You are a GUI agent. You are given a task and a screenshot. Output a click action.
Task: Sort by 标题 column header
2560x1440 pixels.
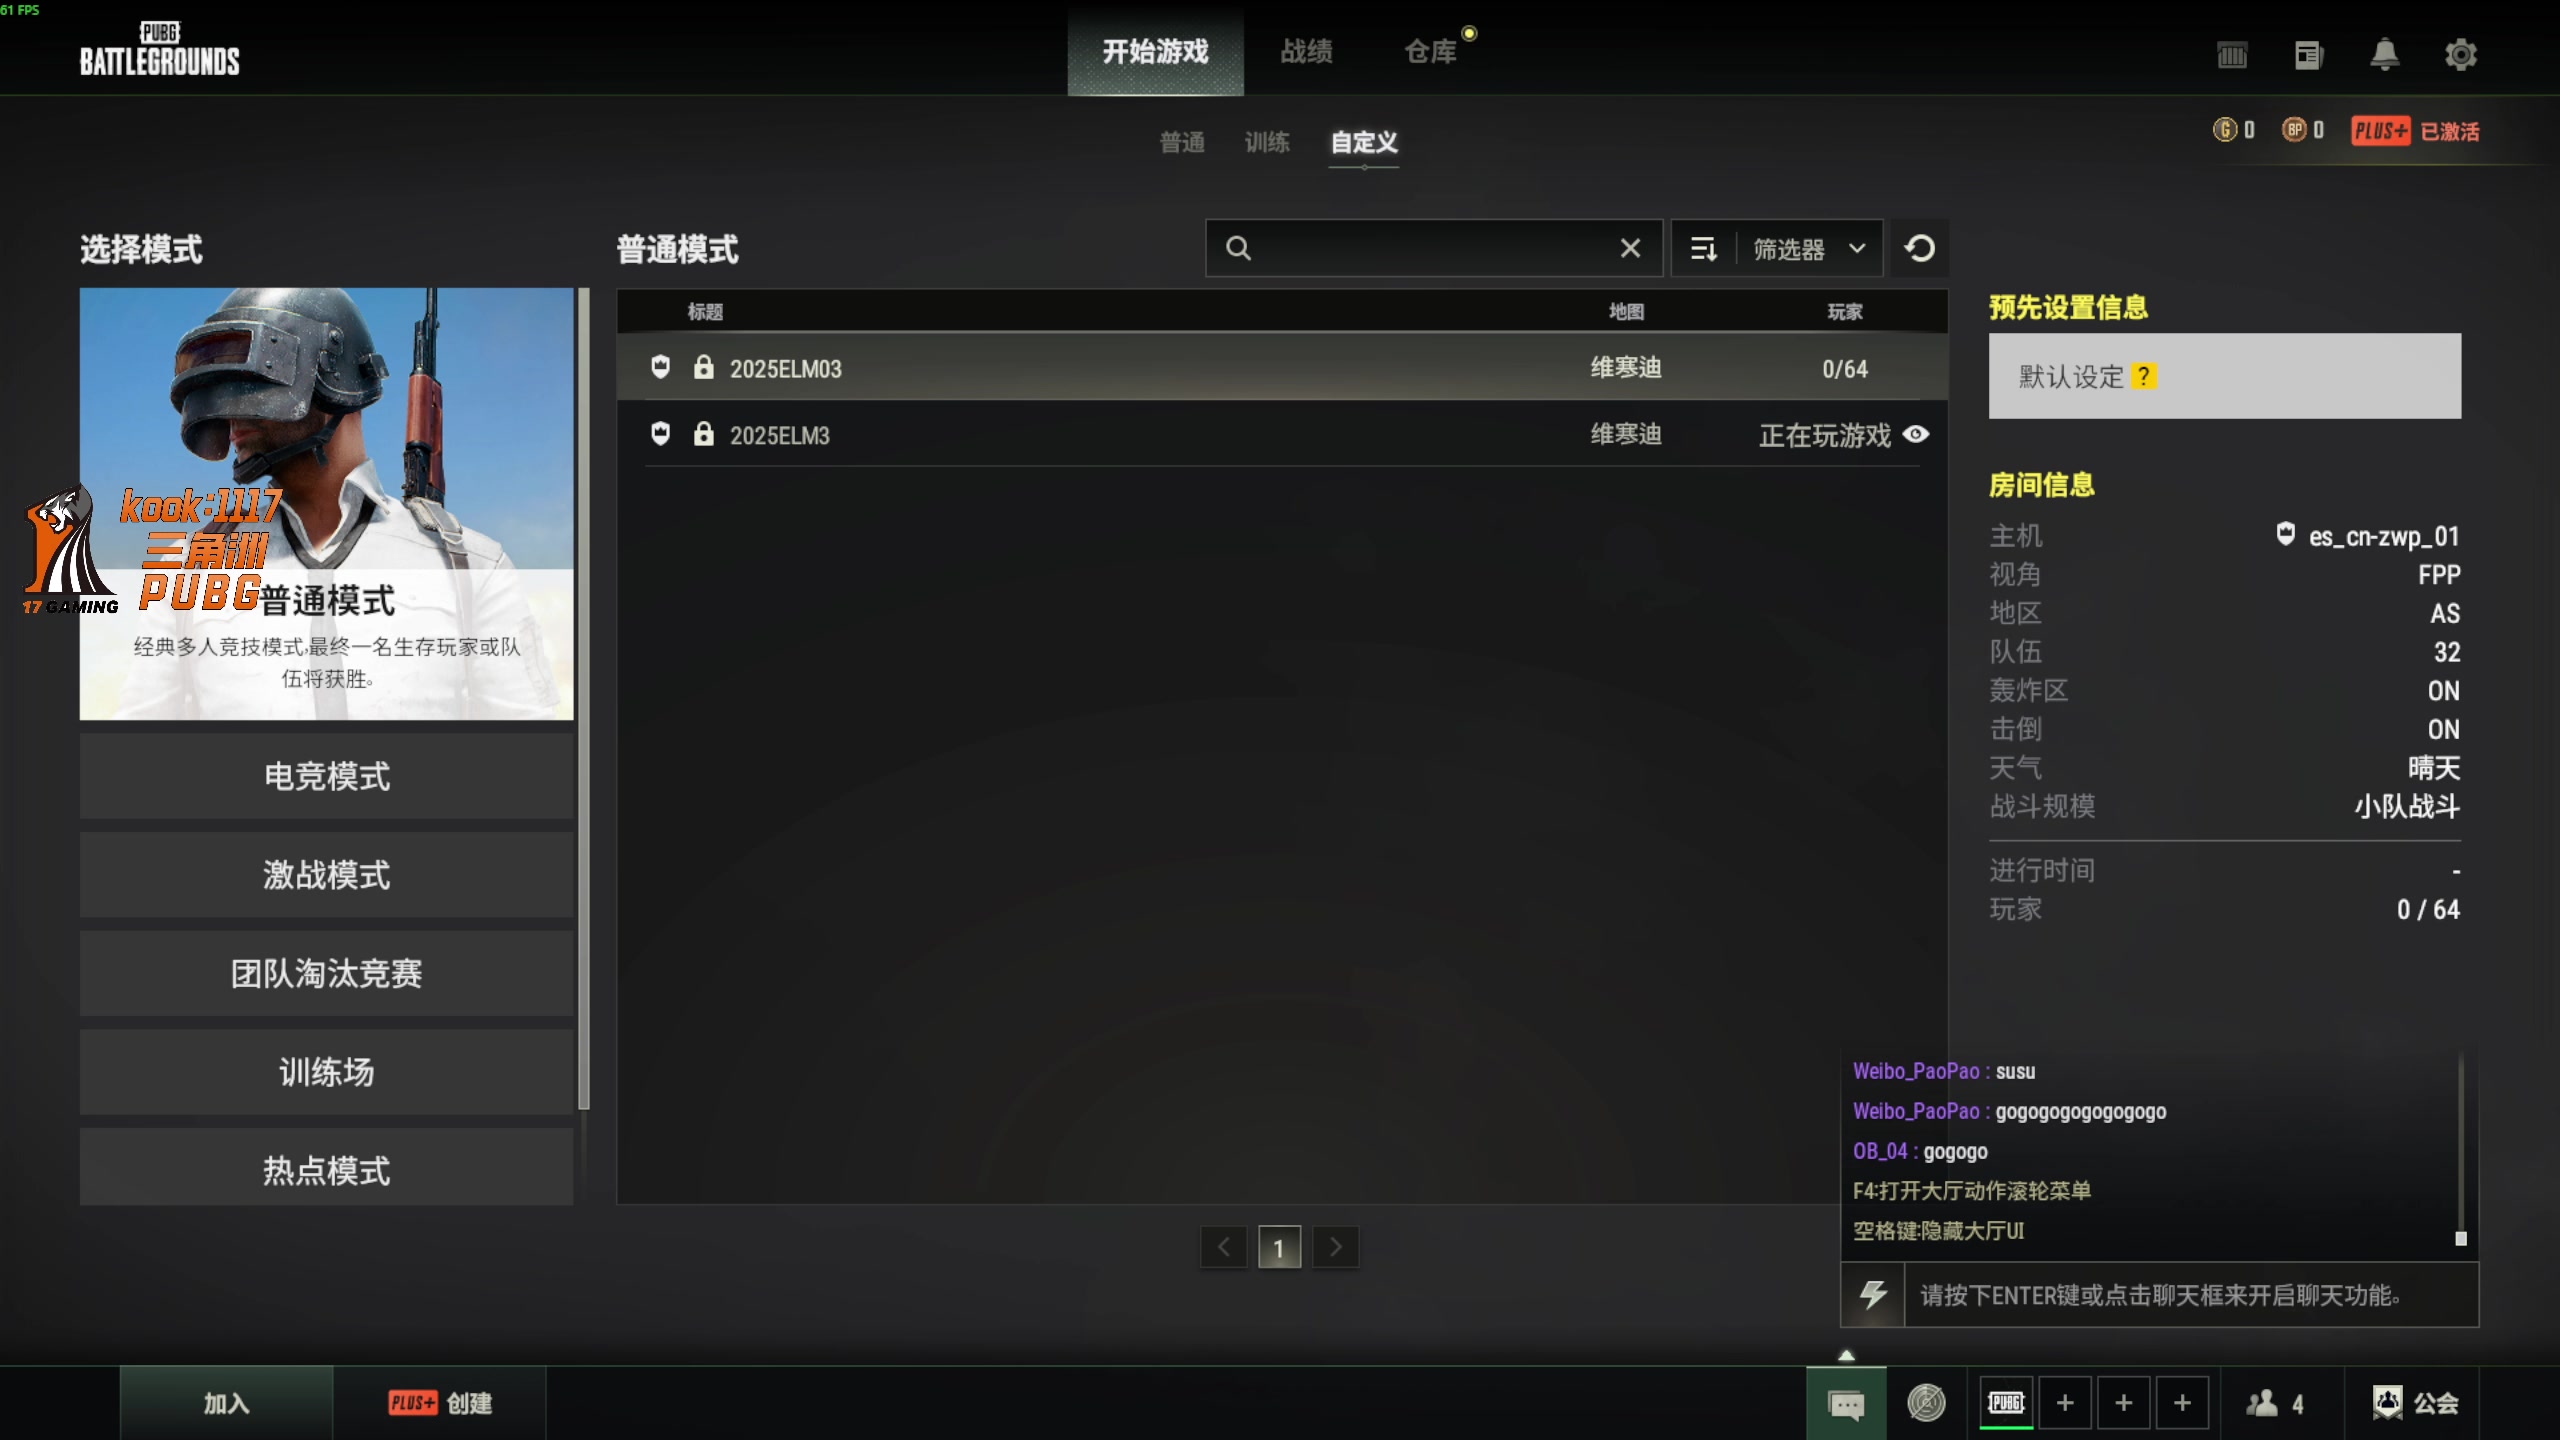pyautogui.click(x=705, y=312)
